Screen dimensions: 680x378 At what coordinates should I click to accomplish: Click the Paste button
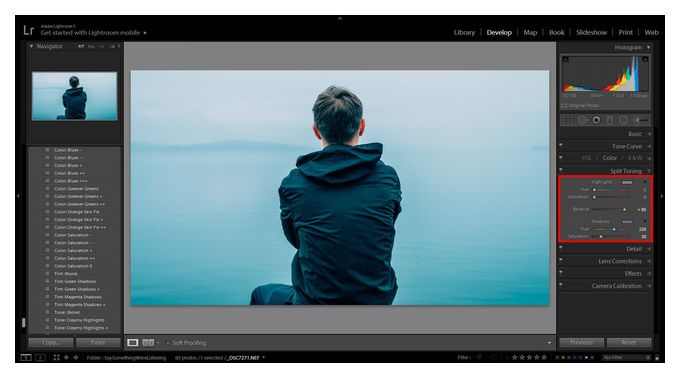[x=98, y=342]
